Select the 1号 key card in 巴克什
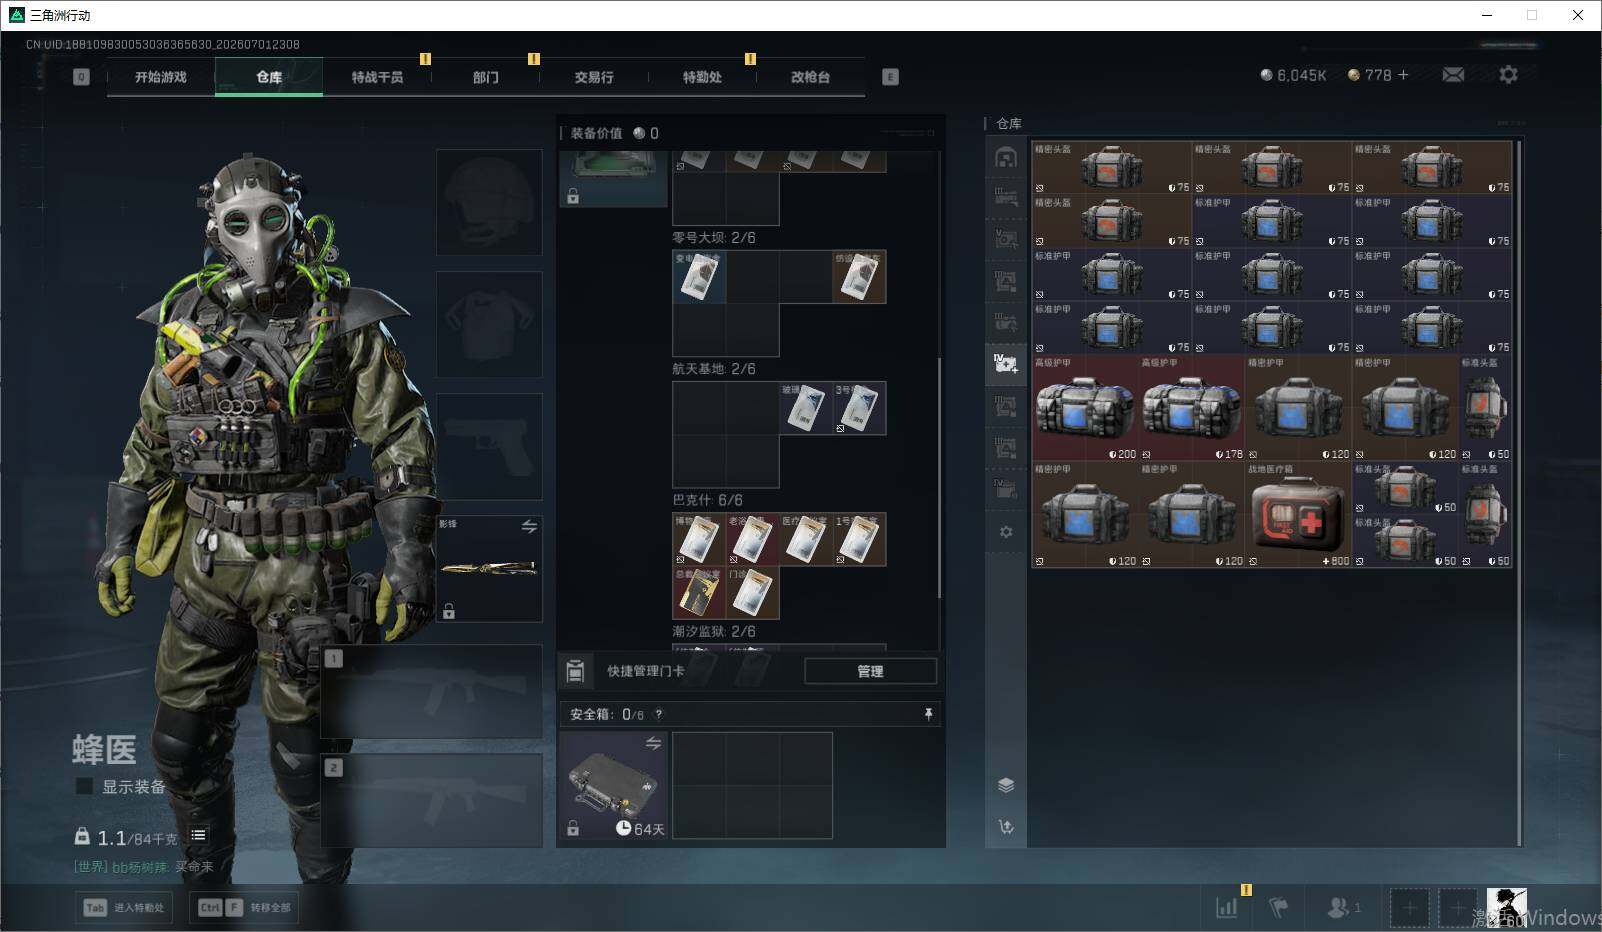1602x932 pixels. pyautogui.click(x=860, y=539)
